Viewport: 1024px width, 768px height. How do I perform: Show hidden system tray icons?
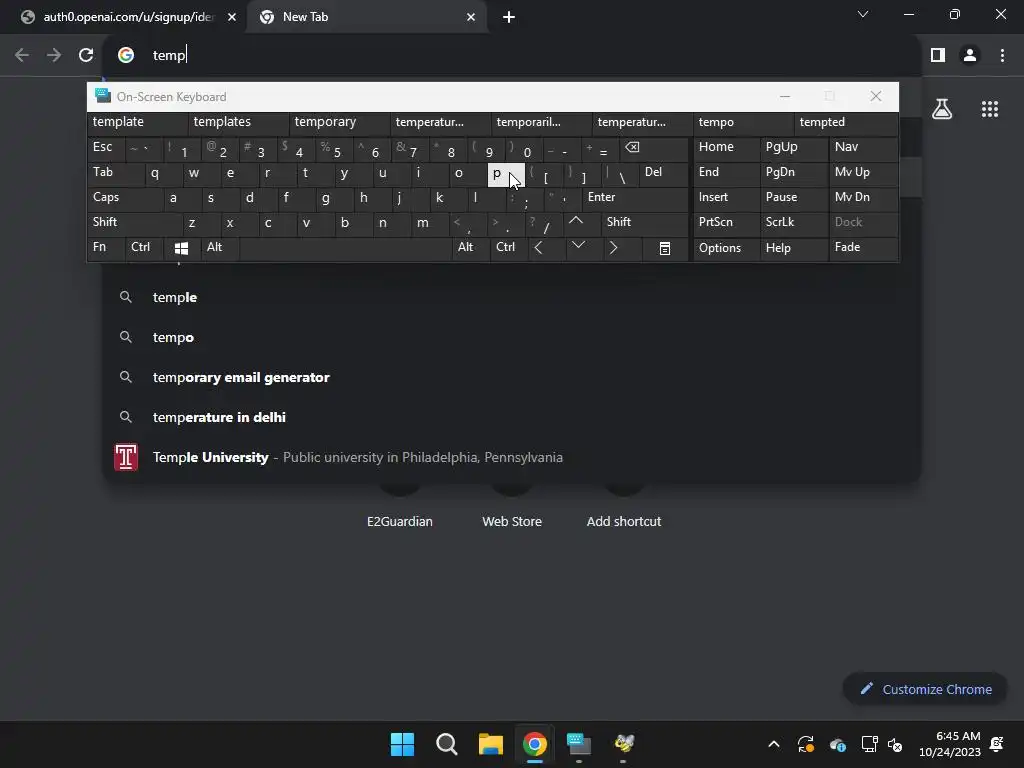point(774,744)
